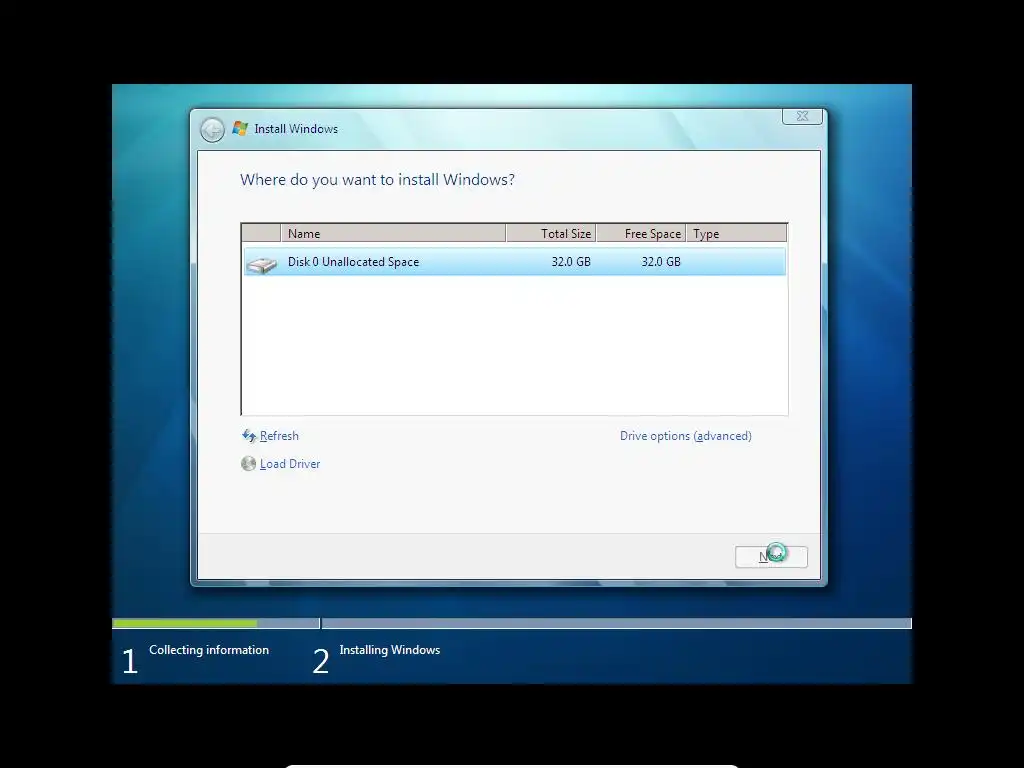Sort by the Free Space column header
Screen dimensions: 1024x768
[641, 233]
